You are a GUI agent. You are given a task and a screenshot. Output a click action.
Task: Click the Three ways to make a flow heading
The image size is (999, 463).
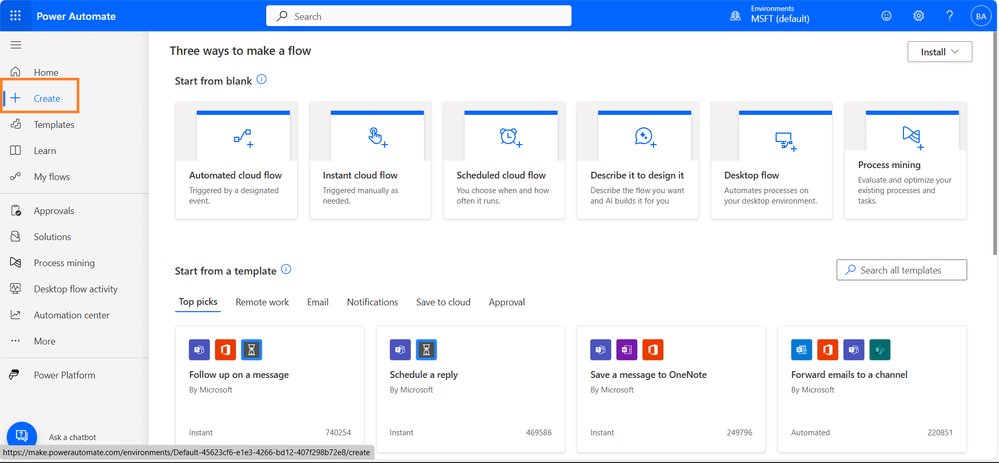(240, 50)
